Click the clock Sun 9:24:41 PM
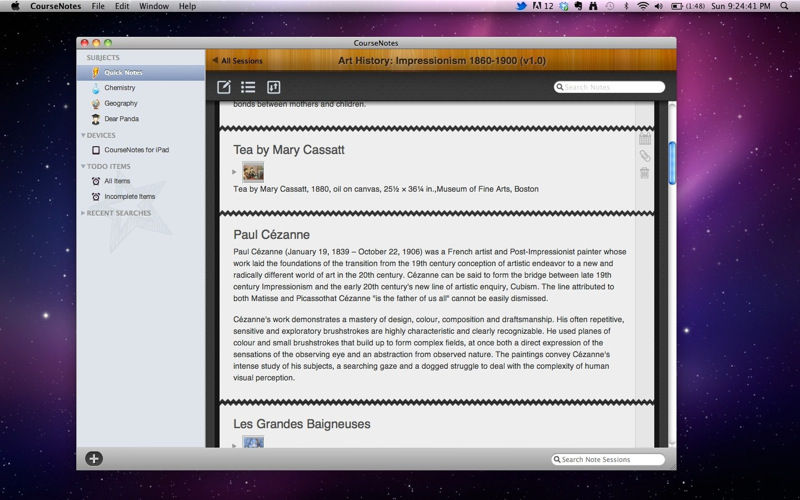 (741, 6)
